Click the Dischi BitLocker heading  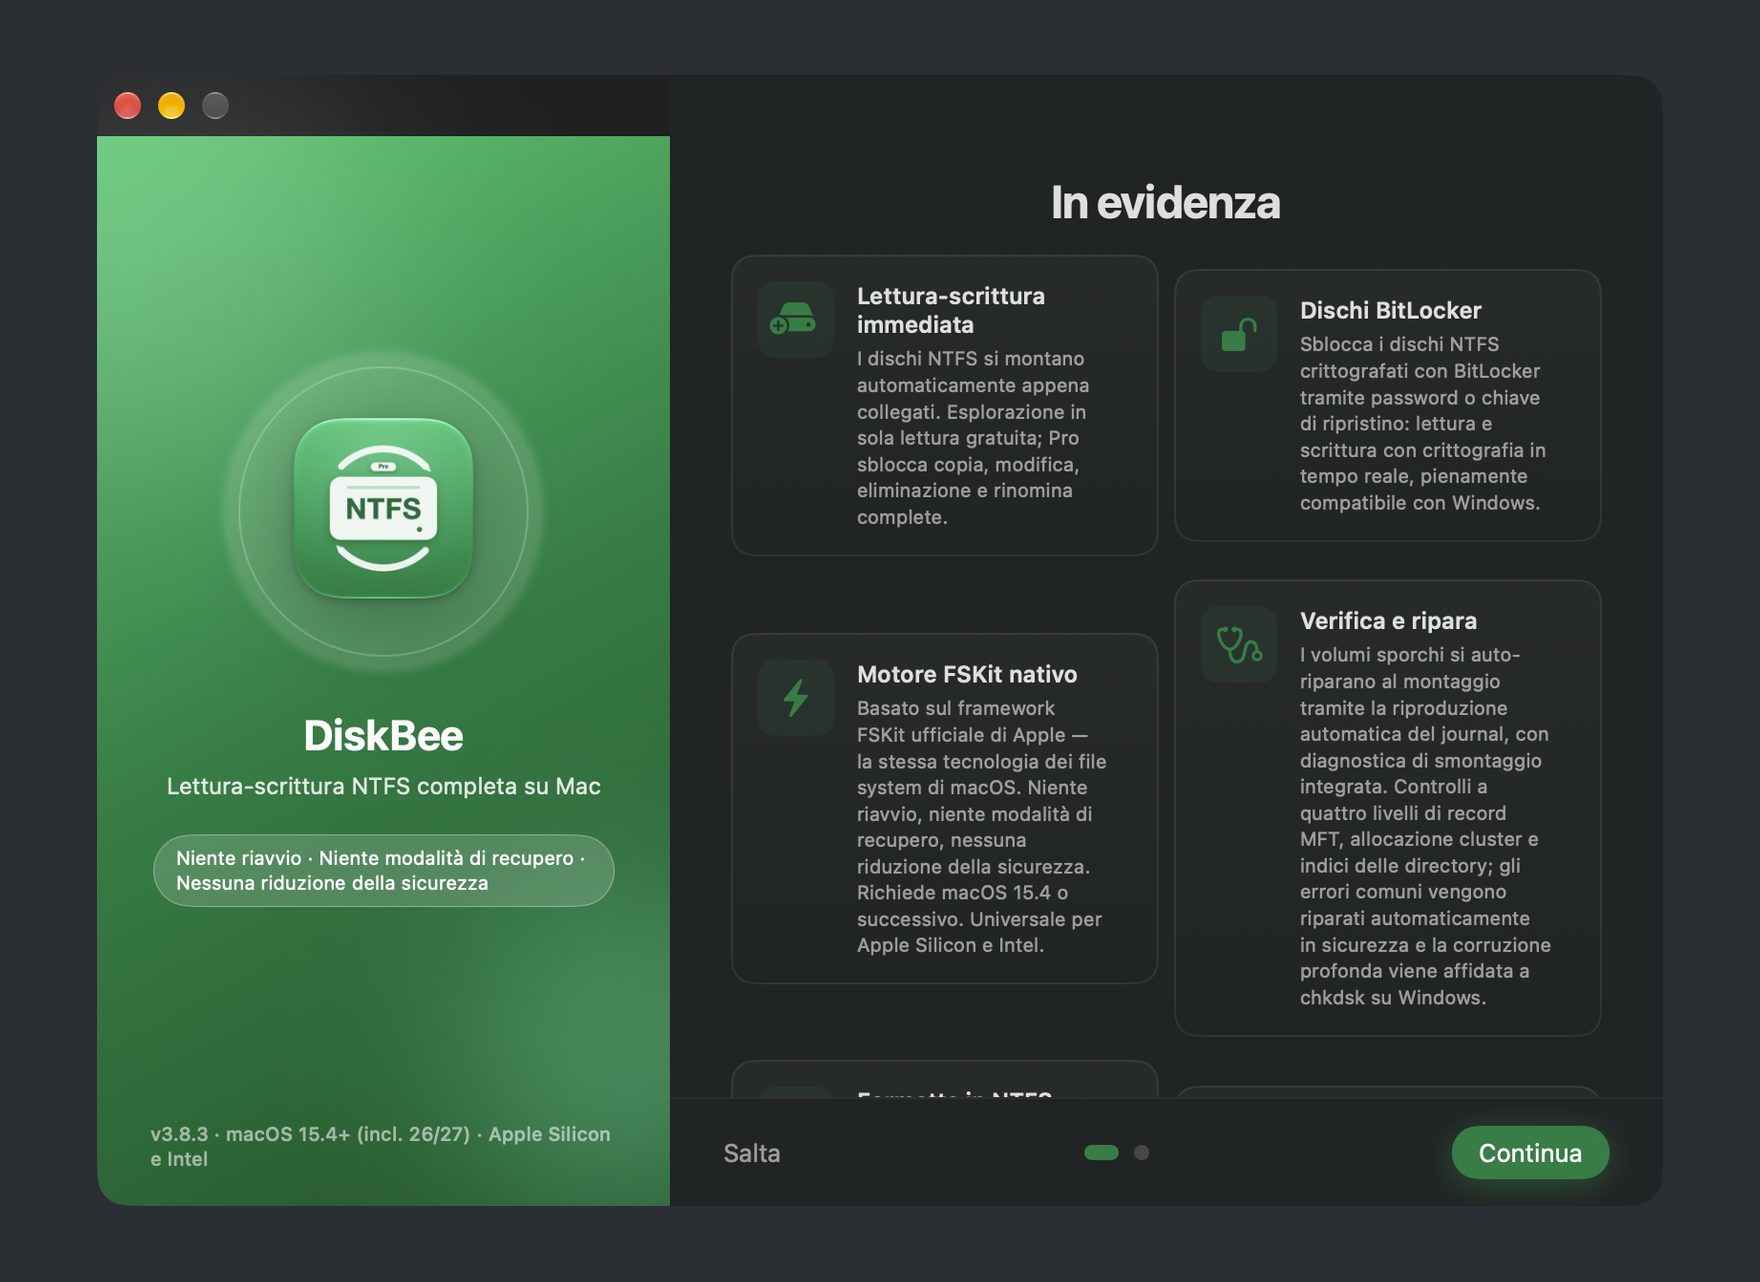click(x=1390, y=310)
